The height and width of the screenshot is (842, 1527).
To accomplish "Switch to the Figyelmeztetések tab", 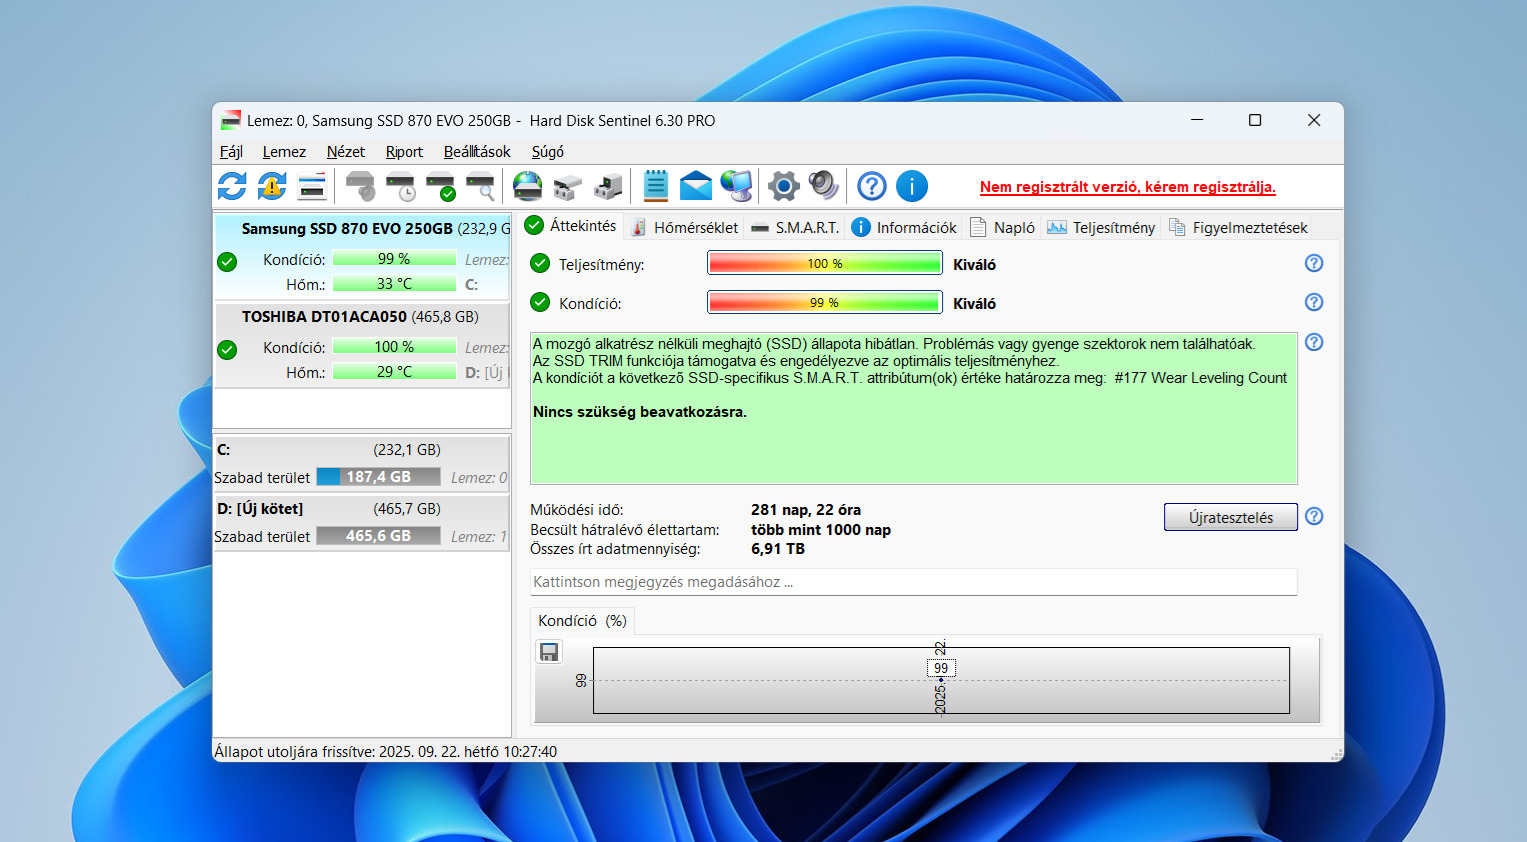I will 1238,228.
